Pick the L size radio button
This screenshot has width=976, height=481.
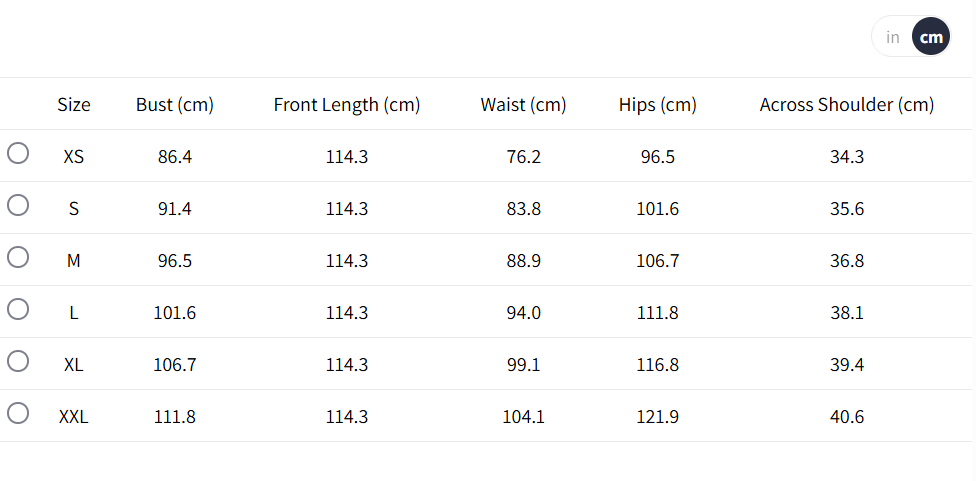coord(18,310)
